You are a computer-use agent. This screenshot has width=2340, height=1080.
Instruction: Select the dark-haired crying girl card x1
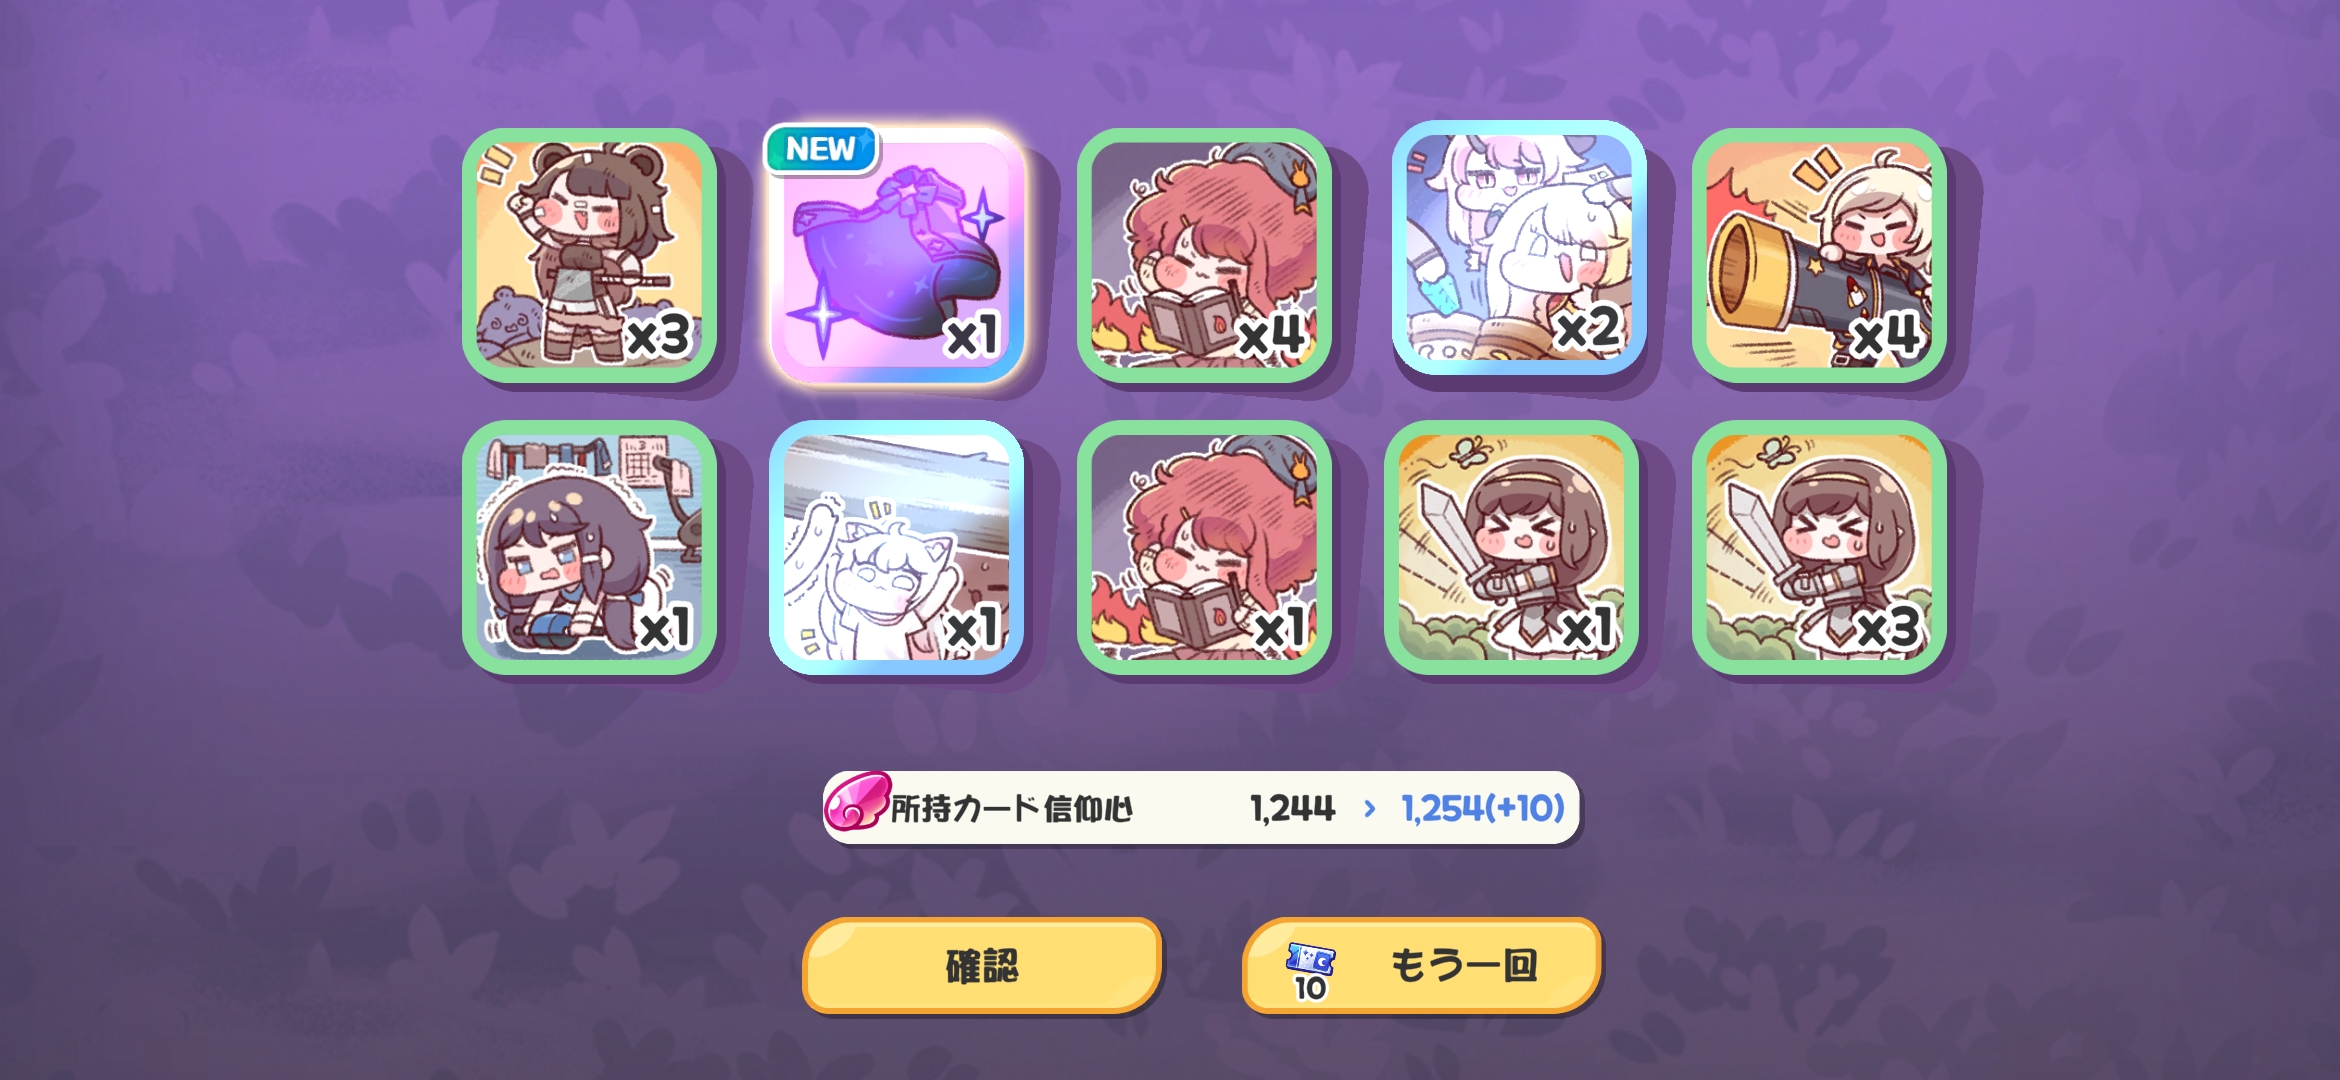coord(589,547)
